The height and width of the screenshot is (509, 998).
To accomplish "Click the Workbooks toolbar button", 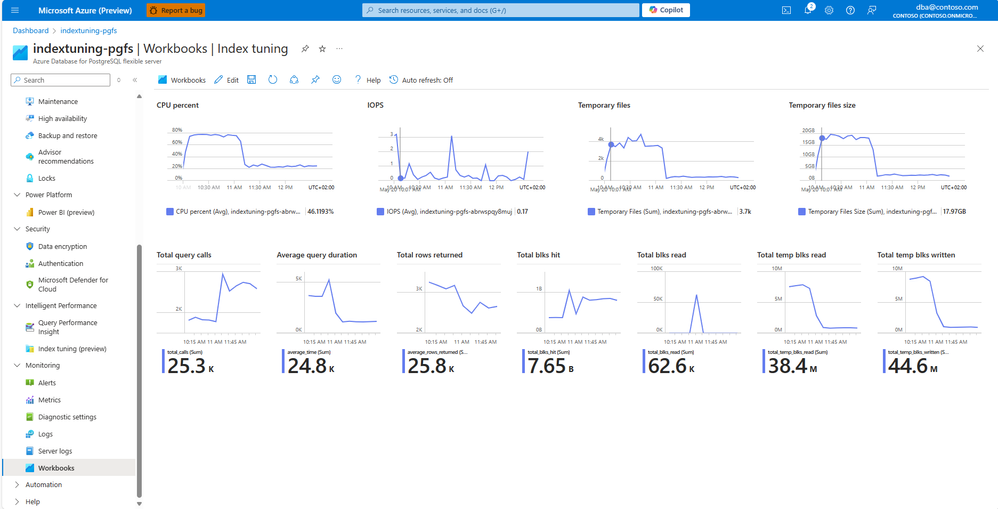I will click(182, 80).
